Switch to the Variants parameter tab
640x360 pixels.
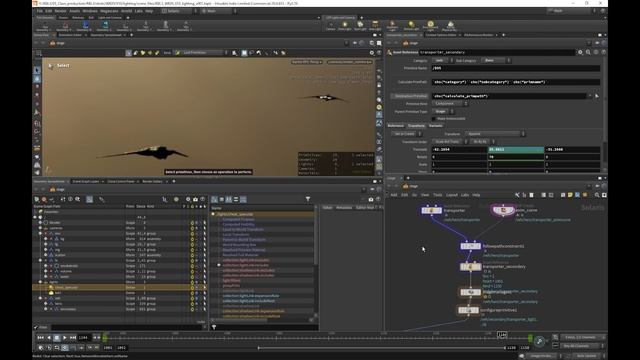[x=436, y=126]
